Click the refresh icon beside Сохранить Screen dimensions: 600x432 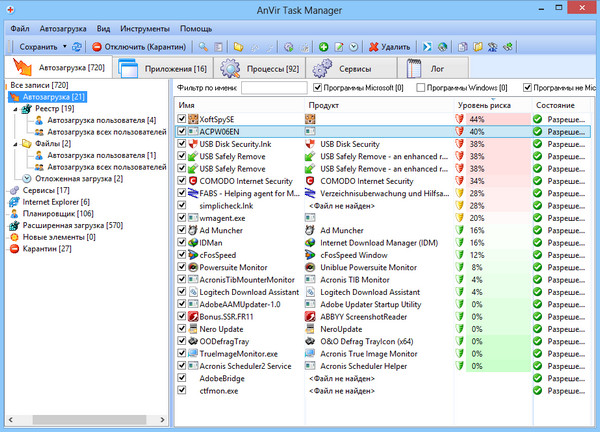78,46
